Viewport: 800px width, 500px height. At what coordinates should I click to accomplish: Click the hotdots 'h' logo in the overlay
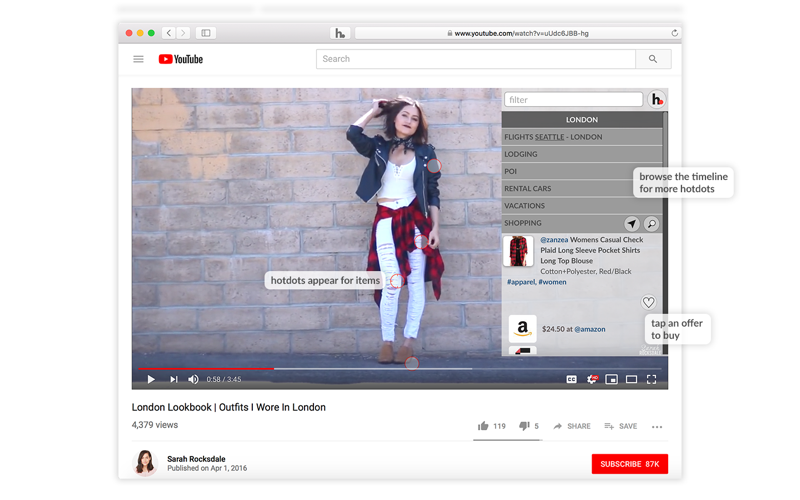click(x=657, y=99)
